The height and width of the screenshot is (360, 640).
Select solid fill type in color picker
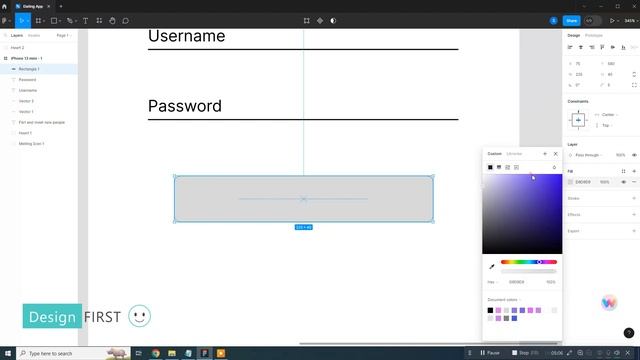(490, 167)
